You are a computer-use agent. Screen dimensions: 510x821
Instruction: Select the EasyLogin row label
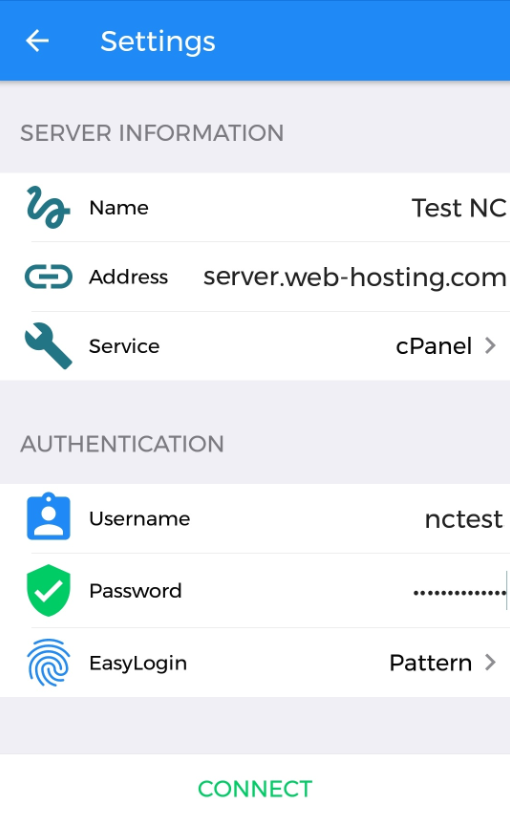(x=138, y=663)
